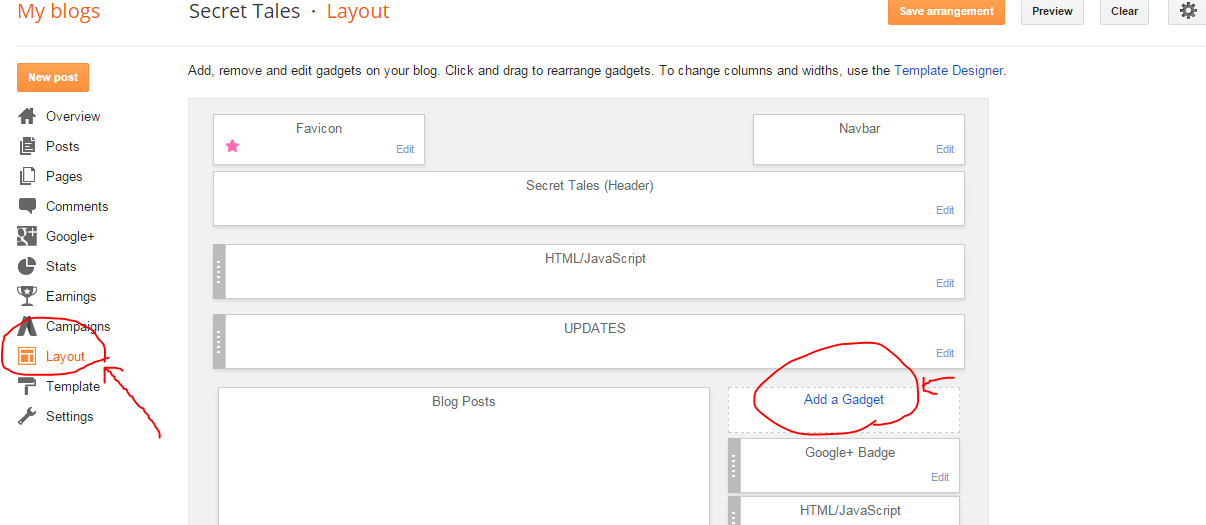Click the Posts document icon
1206x525 pixels.
(x=27, y=146)
